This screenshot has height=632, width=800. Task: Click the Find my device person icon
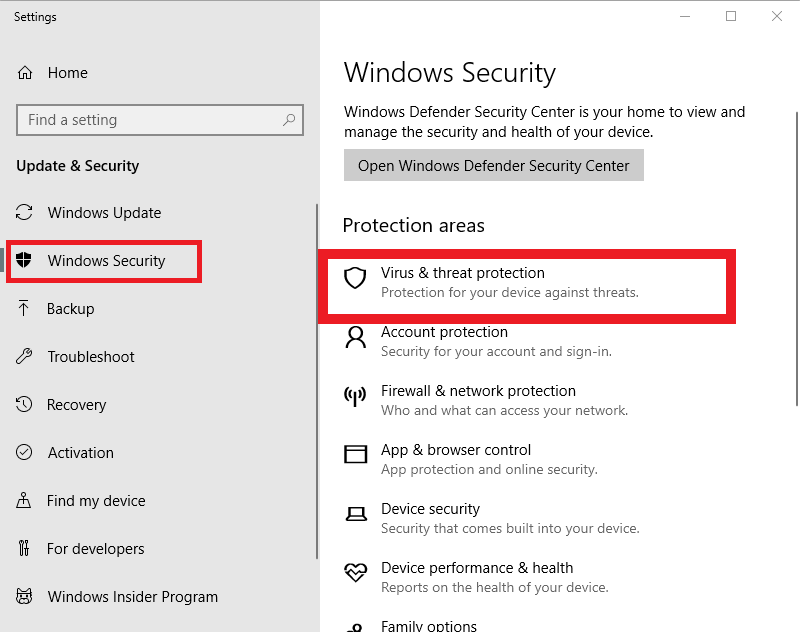25,501
